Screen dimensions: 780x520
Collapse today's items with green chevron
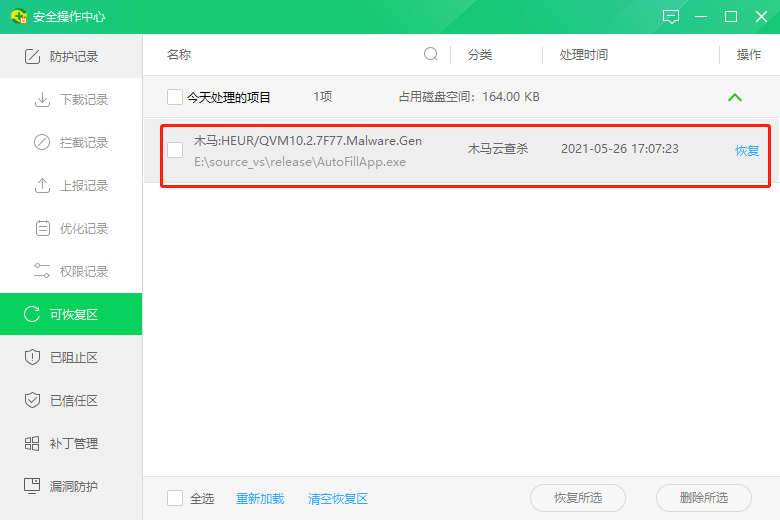pos(735,98)
